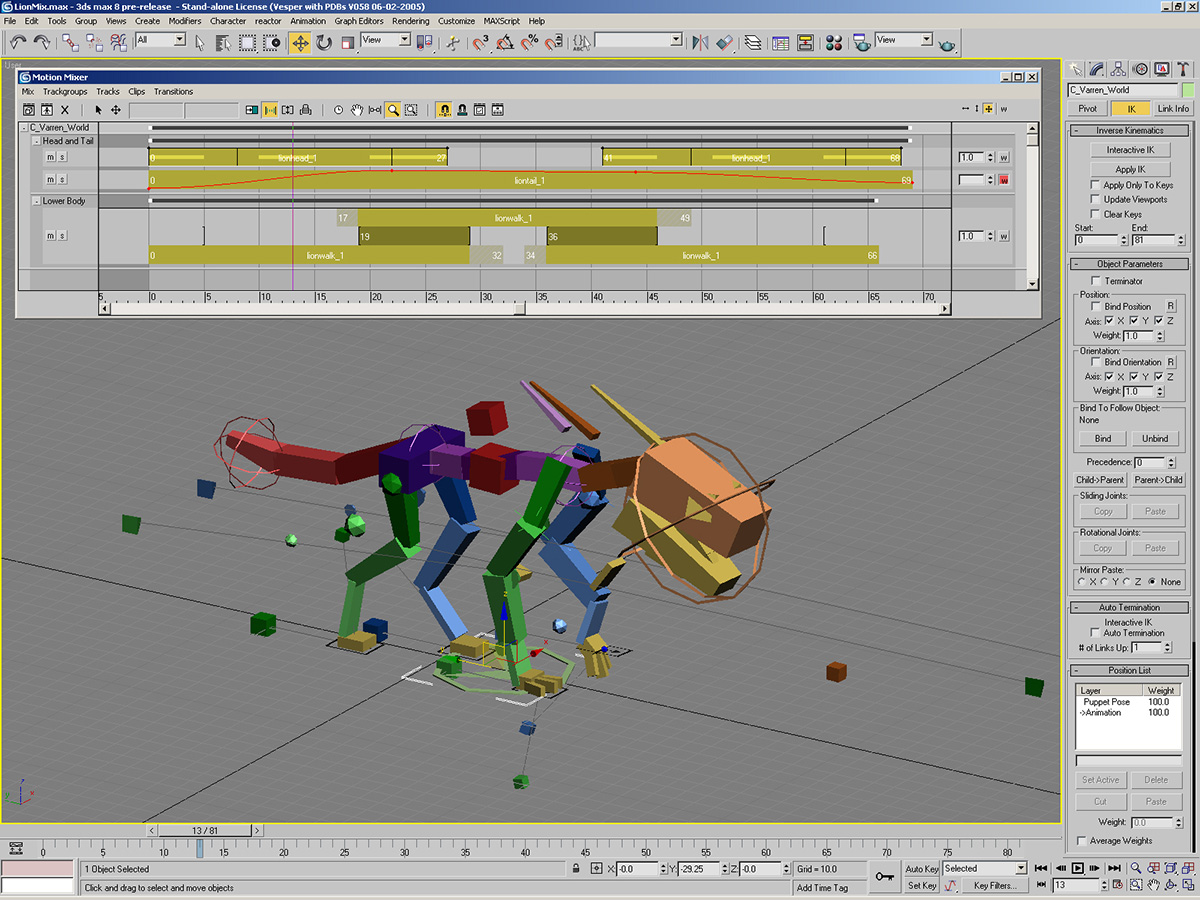Open the Key Filters dialog
Viewport: 1200px width, 900px height.
[995, 885]
